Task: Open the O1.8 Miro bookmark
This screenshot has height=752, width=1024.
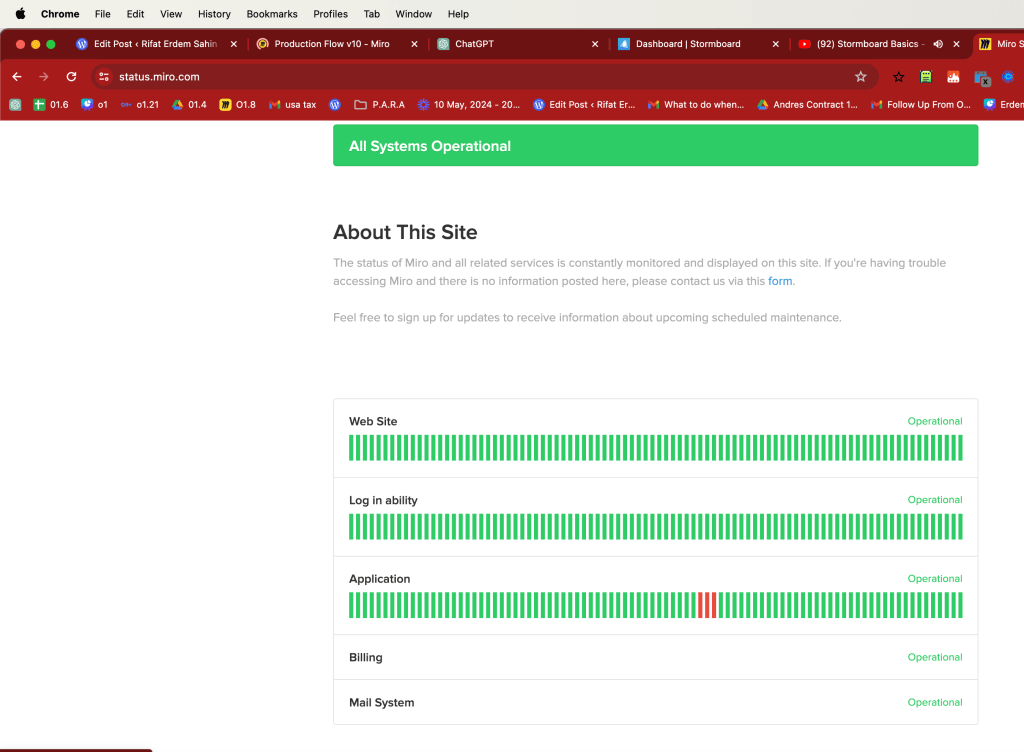Action: click(238, 104)
